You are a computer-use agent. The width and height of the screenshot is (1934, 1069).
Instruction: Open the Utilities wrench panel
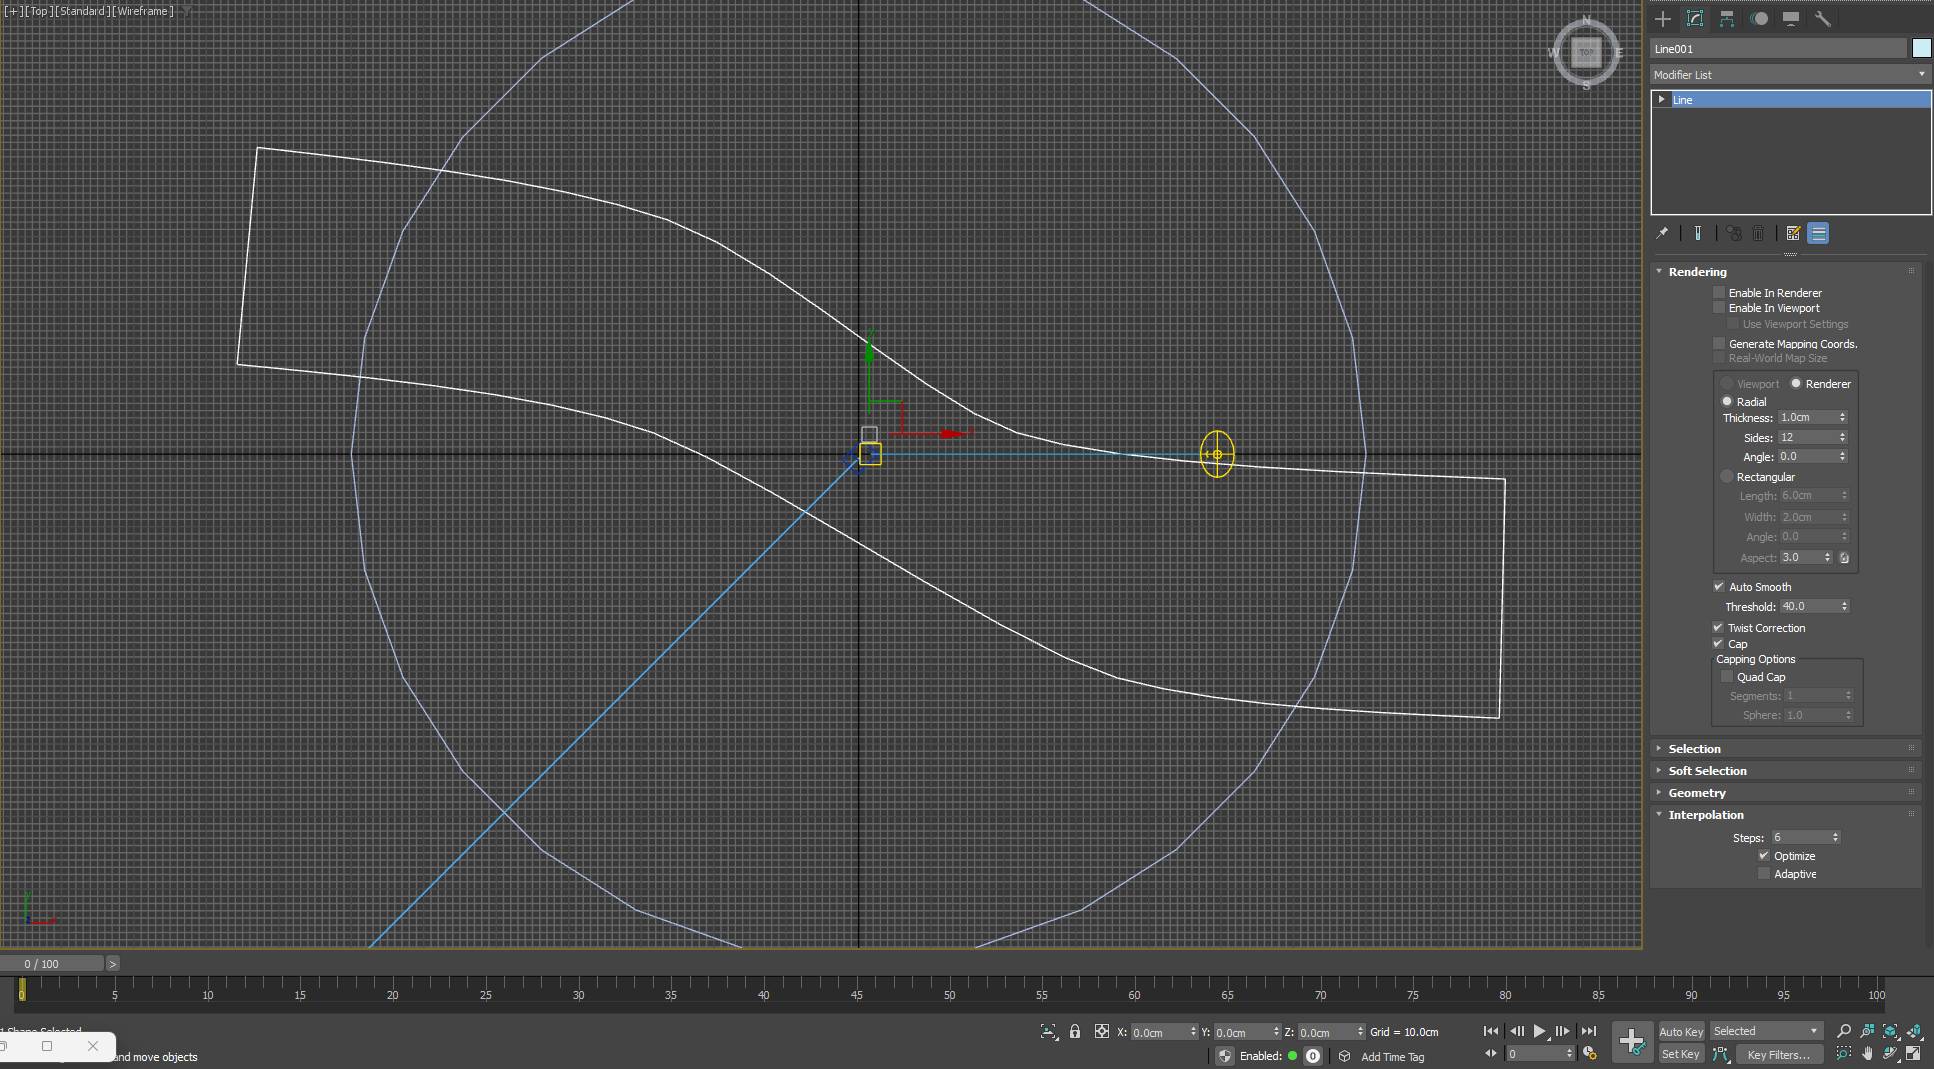point(1822,19)
